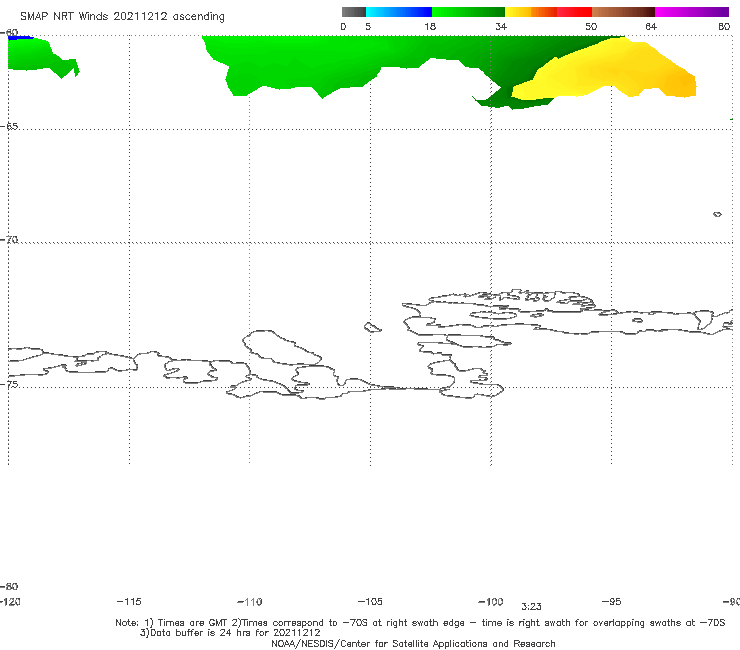
Task: Click the '-105' longitude axis label
Action: tap(370, 601)
